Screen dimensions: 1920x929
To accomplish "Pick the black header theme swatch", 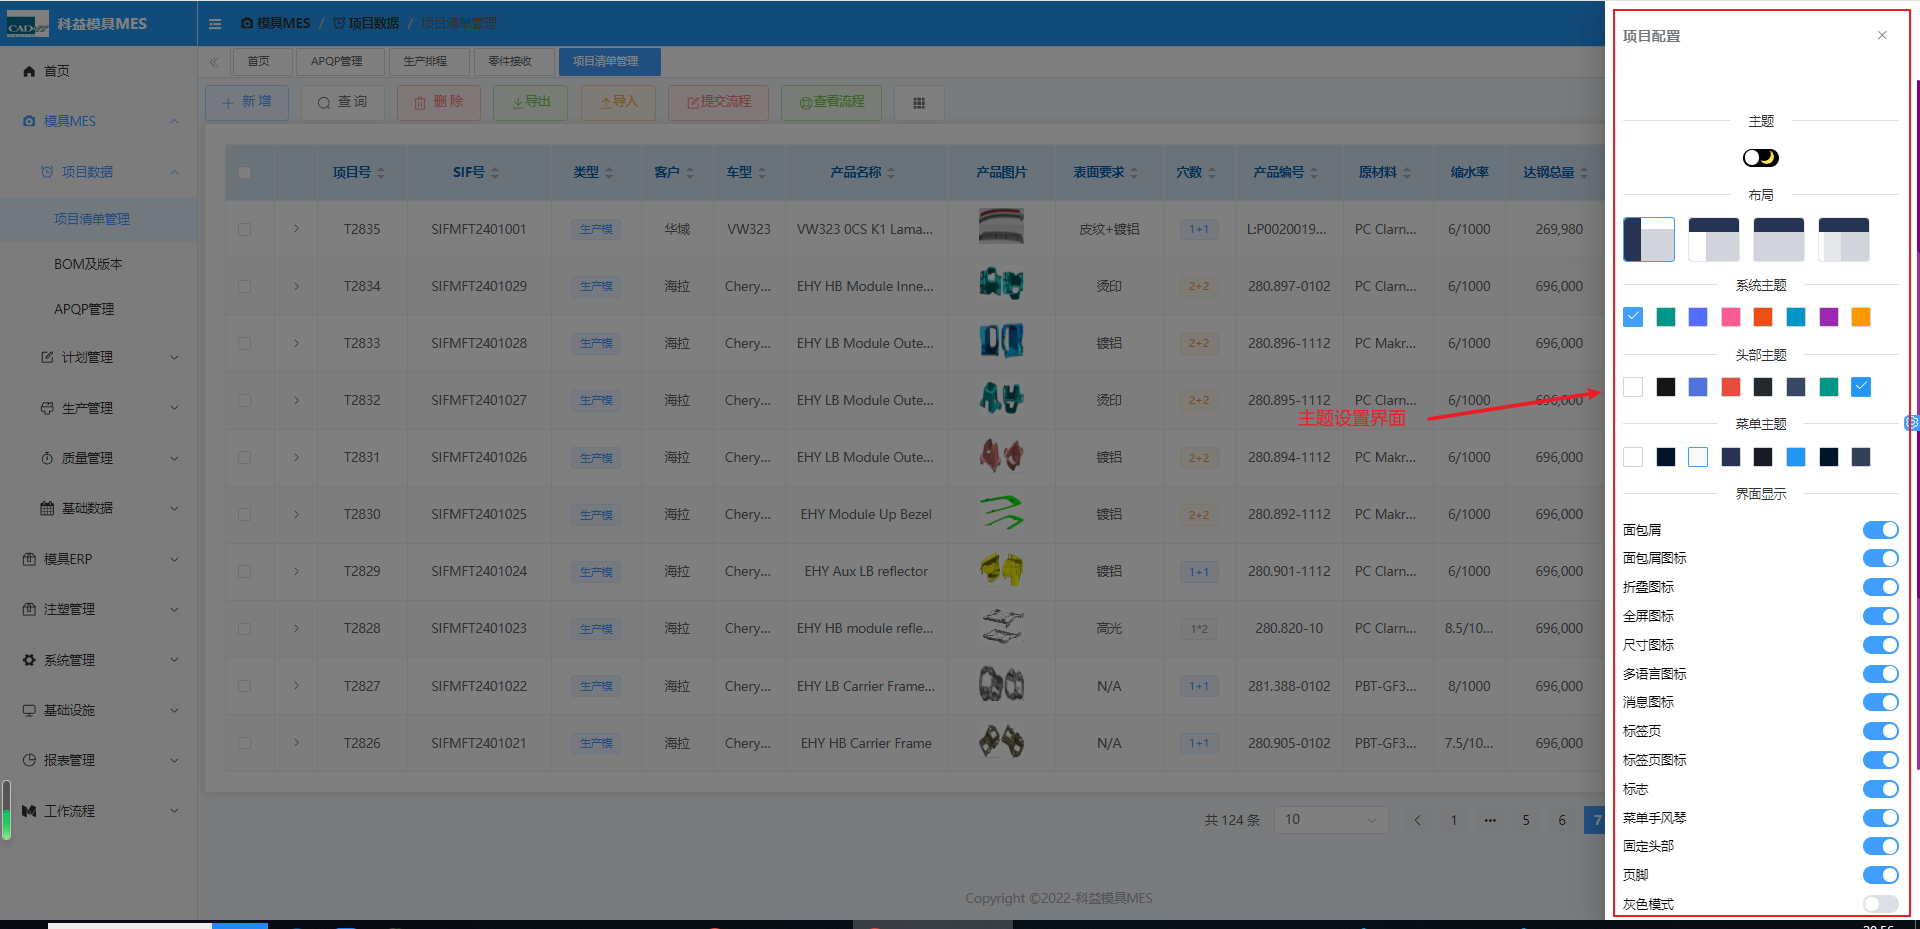I will pos(1665,387).
